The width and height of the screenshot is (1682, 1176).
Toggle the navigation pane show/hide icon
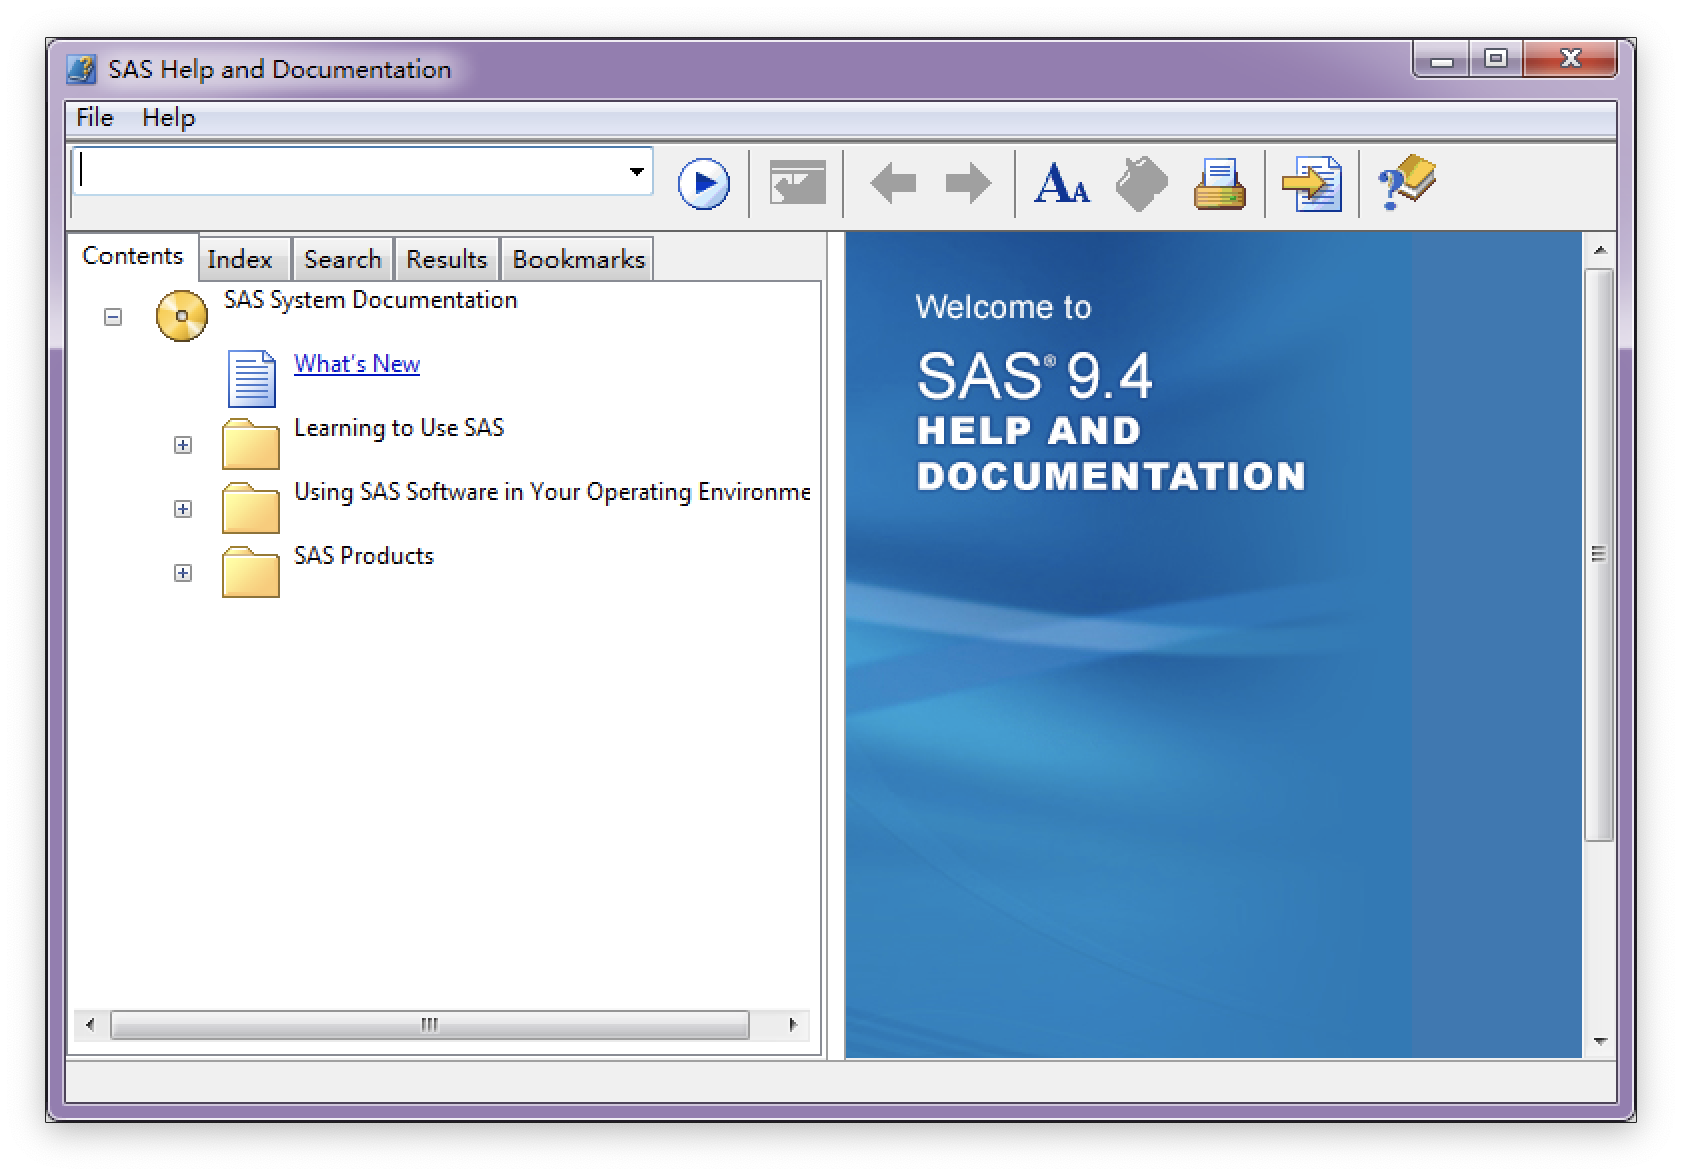[798, 183]
